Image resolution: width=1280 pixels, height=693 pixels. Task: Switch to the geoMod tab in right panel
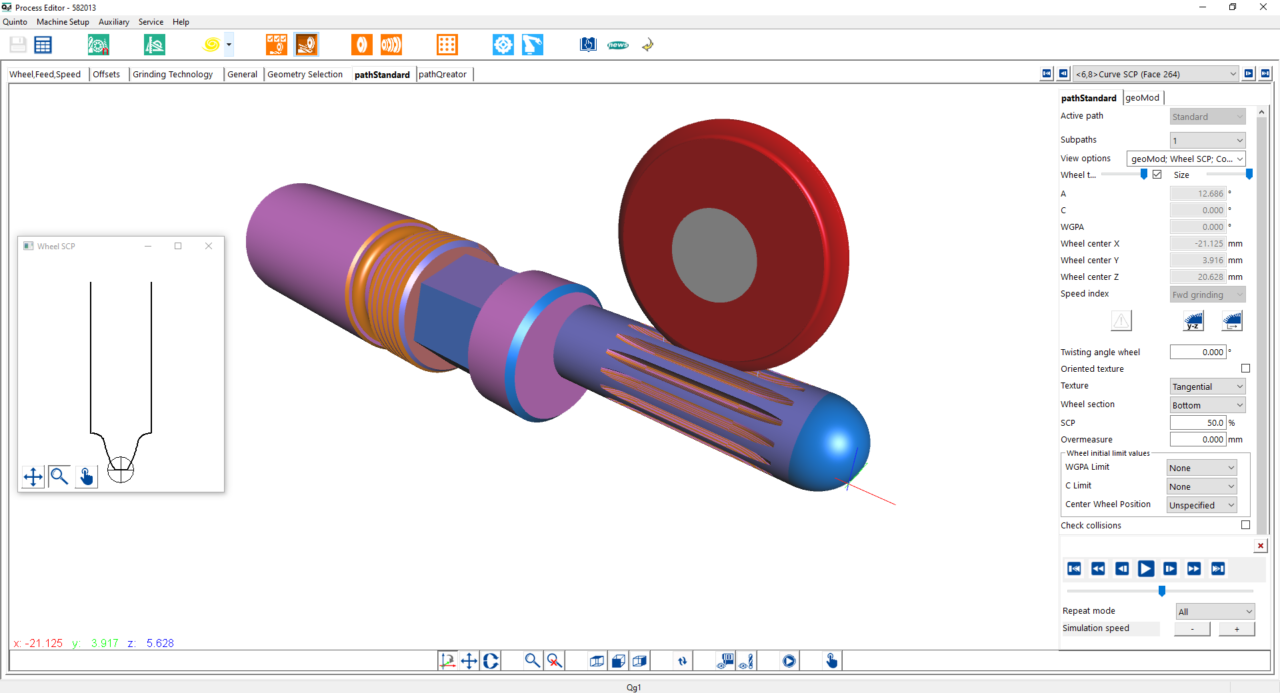1142,97
